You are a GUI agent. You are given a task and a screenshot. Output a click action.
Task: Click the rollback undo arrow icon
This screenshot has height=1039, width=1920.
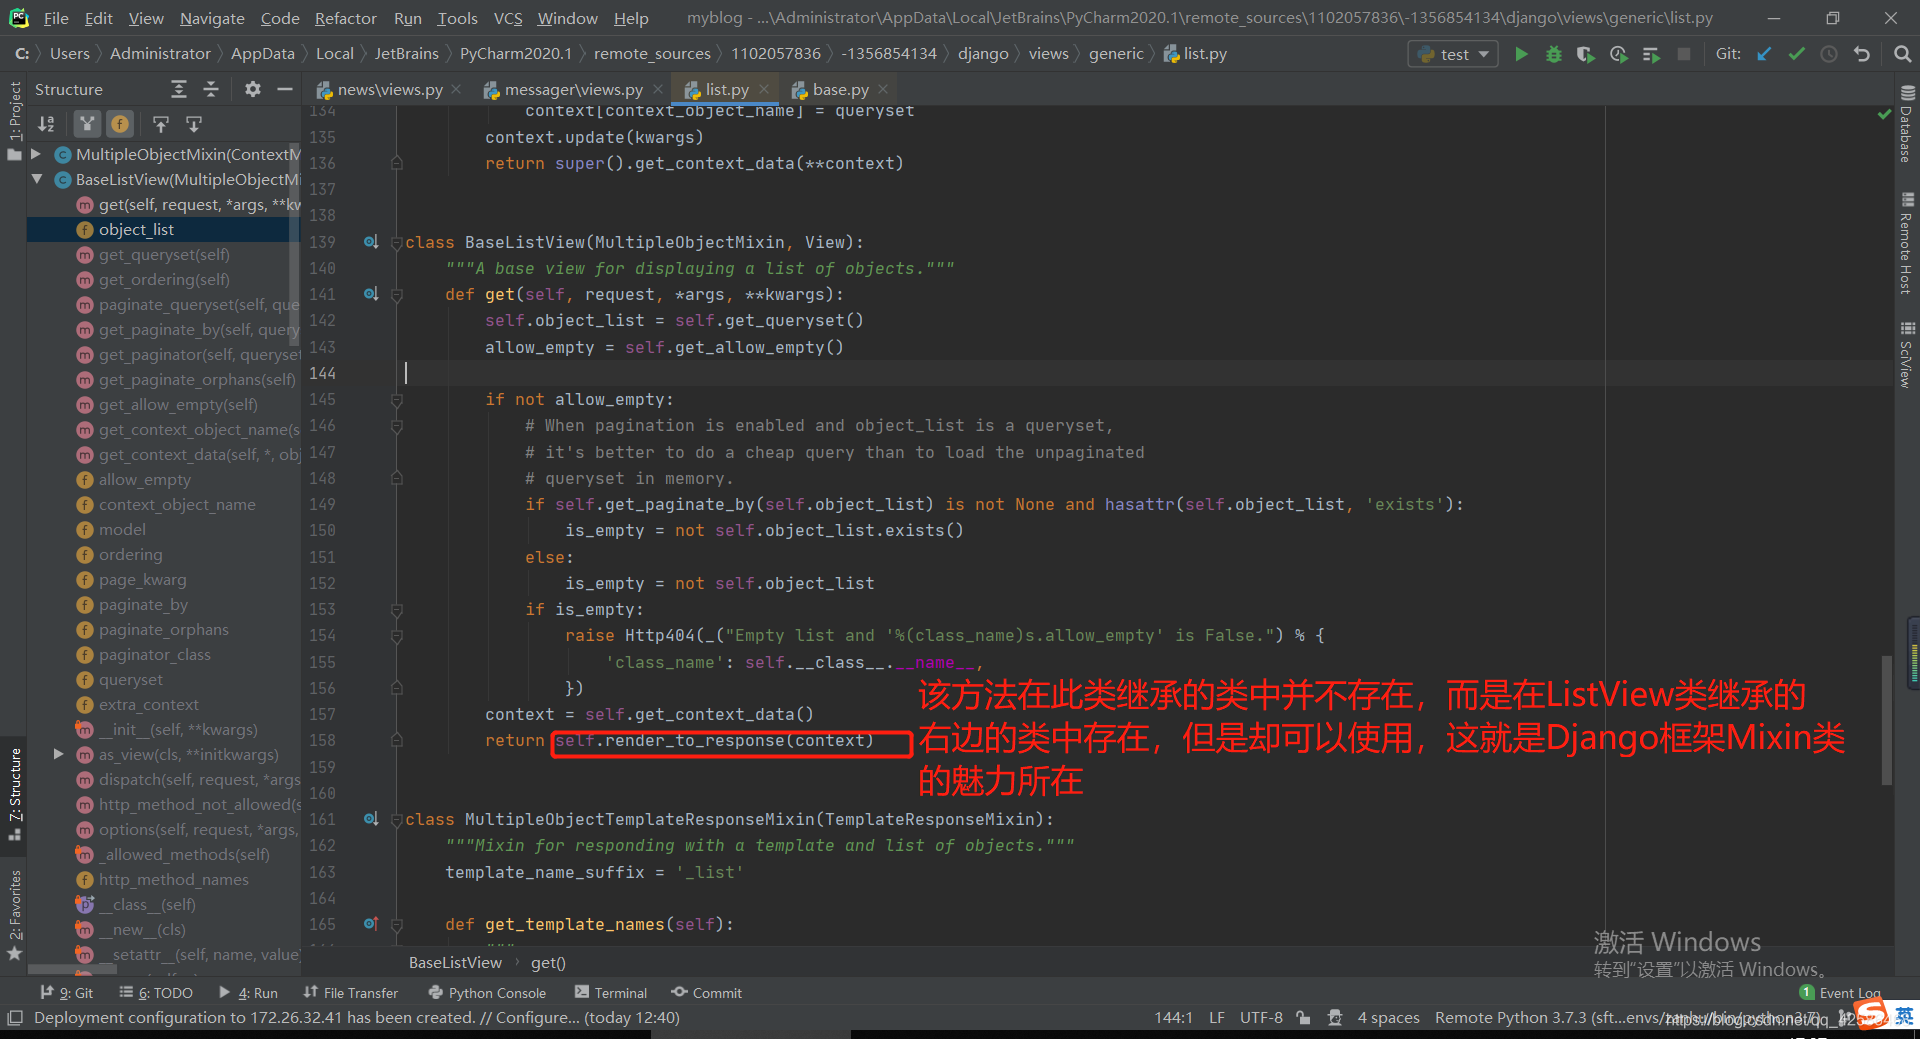click(x=1861, y=54)
